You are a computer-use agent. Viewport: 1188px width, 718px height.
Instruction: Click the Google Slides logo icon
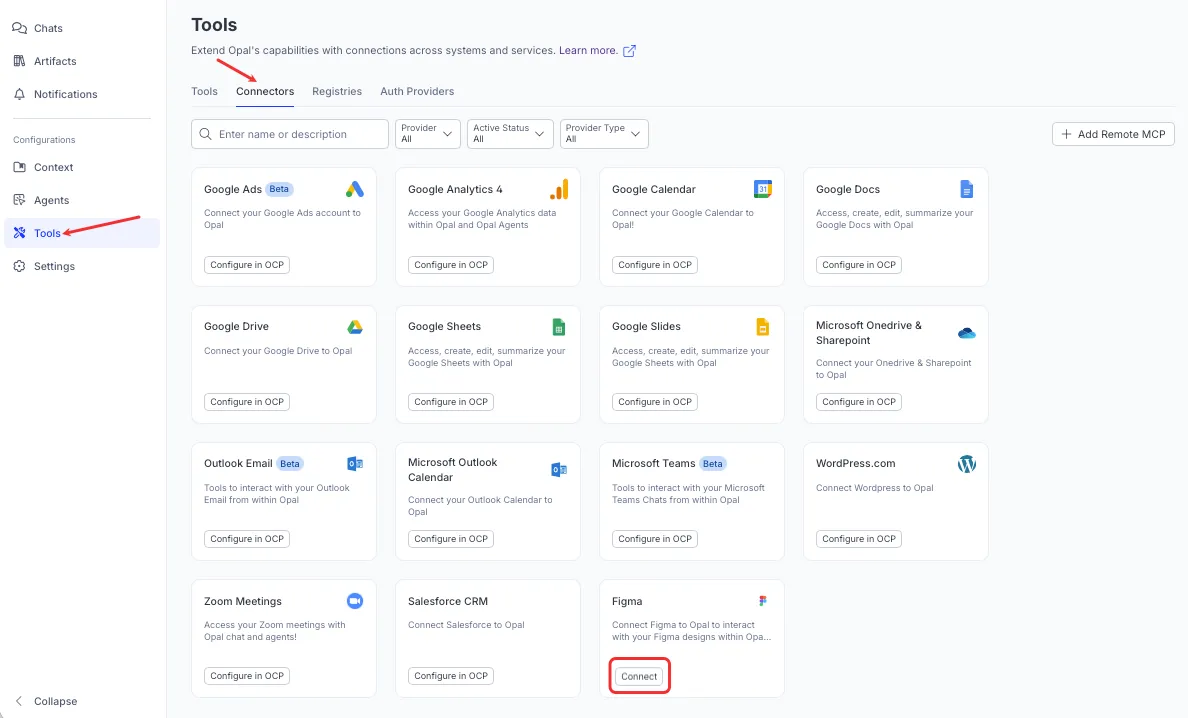point(762,327)
